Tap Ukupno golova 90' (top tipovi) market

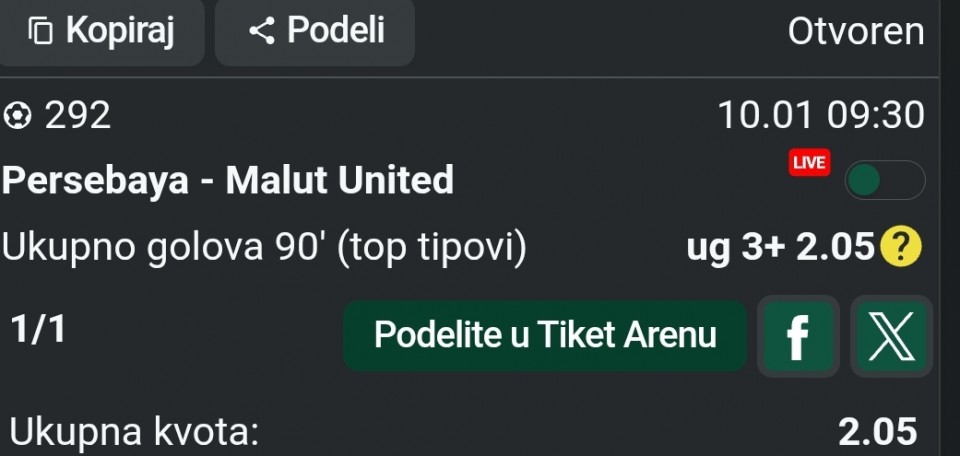[x=264, y=247]
